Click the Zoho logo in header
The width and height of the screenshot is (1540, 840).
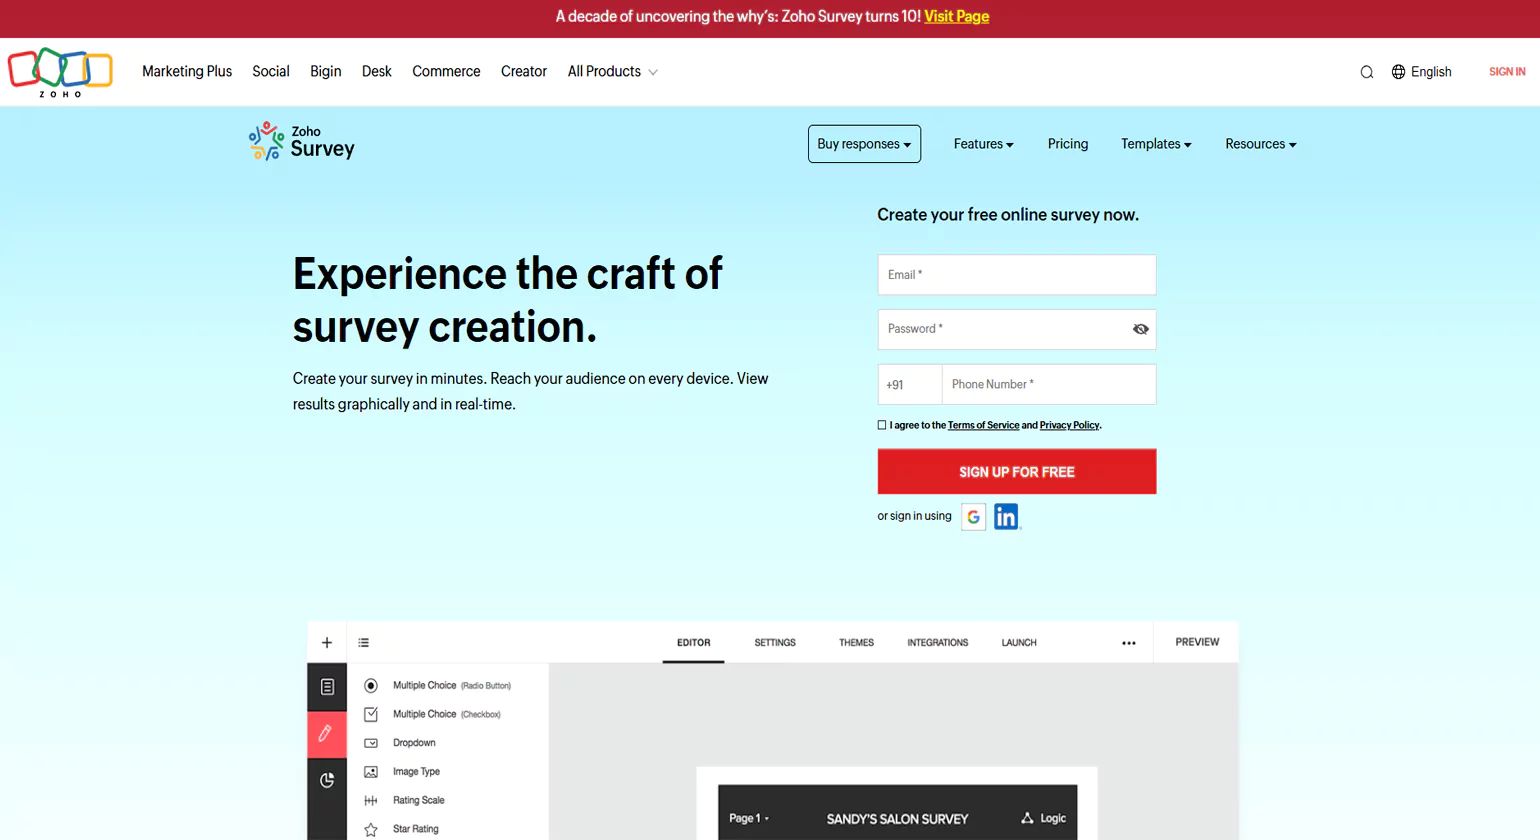(60, 72)
